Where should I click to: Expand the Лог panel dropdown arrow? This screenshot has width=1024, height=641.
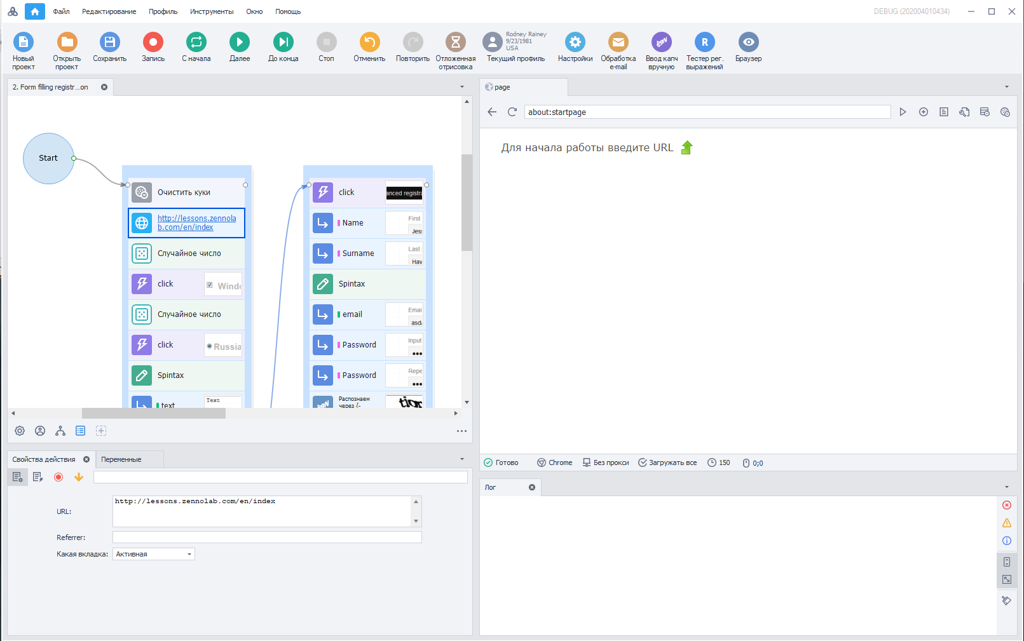(x=1007, y=487)
